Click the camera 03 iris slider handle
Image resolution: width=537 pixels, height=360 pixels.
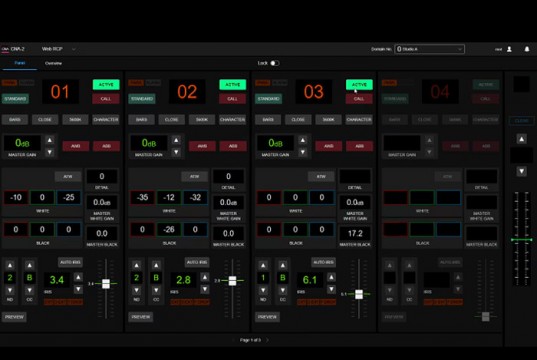tap(359, 294)
